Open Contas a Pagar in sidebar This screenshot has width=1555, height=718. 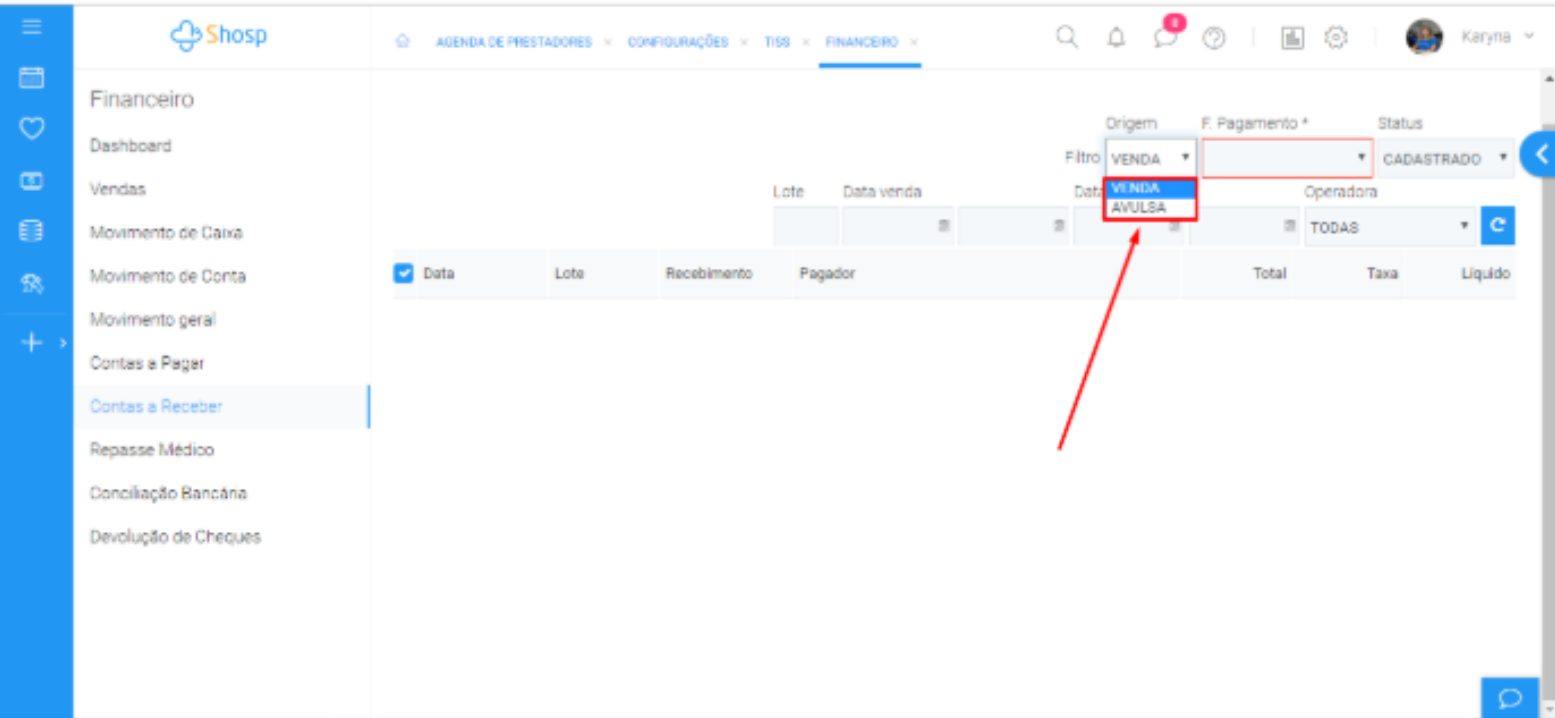147,363
